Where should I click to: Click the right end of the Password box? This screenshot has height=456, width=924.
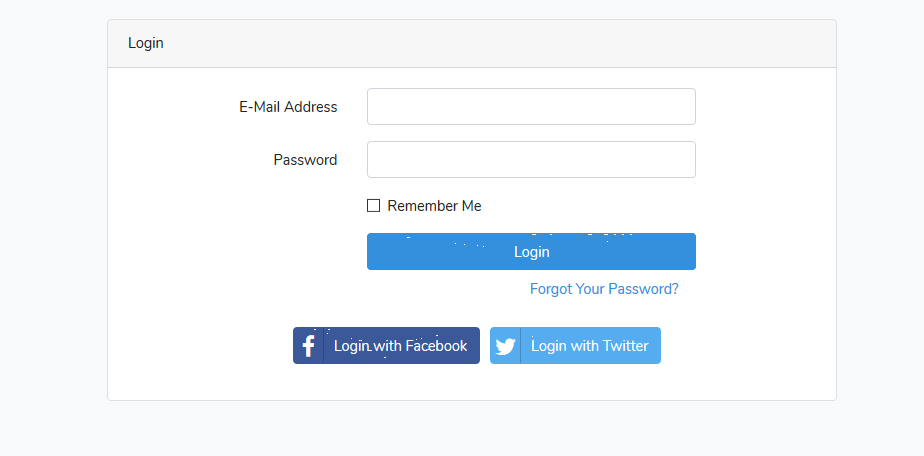[688, 160]
